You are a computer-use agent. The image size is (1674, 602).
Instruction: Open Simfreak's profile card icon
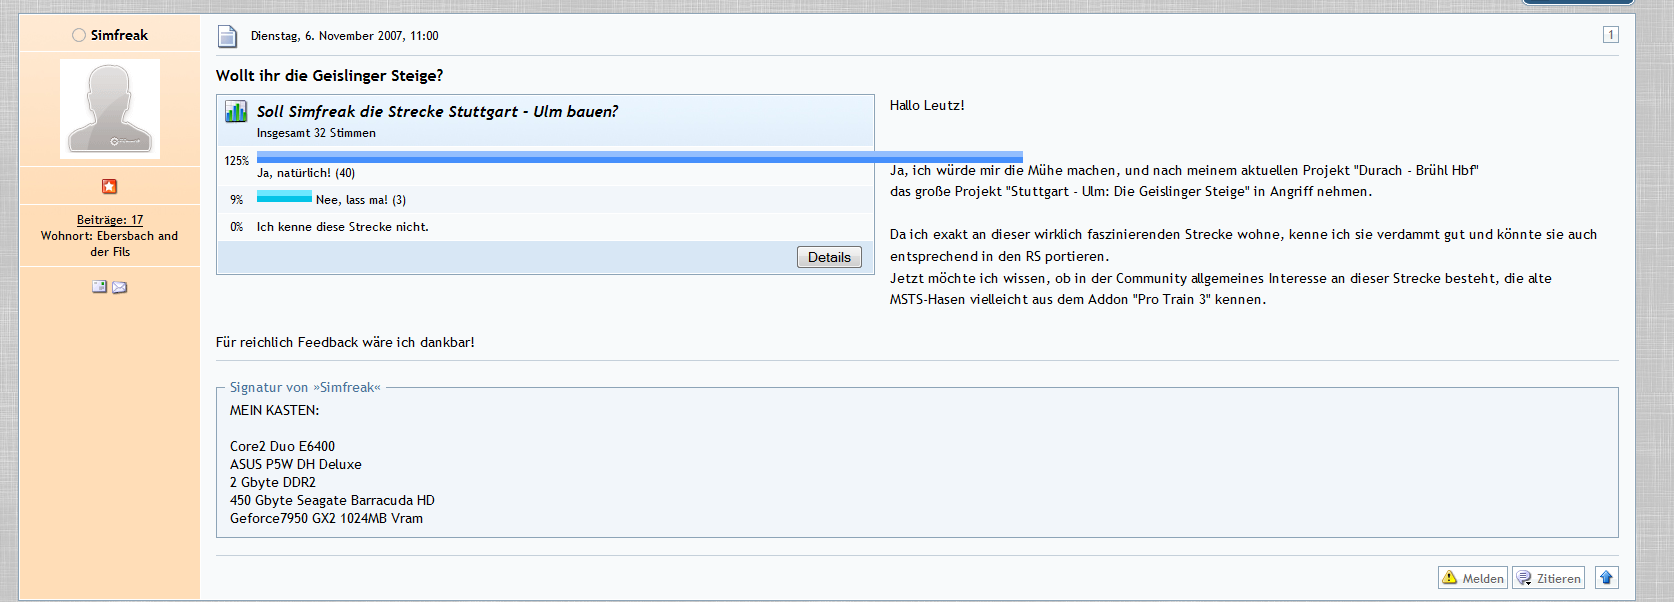click(99, 287)
